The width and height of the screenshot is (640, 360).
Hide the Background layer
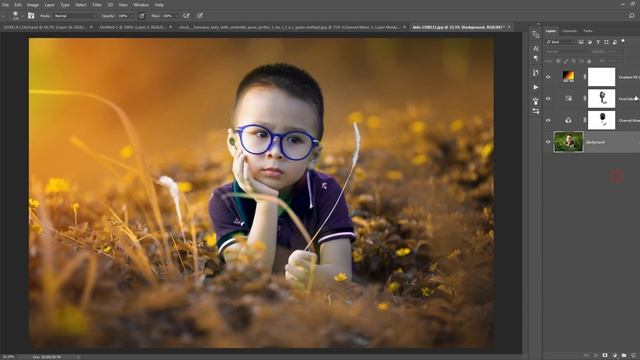(x=548, y=142)
